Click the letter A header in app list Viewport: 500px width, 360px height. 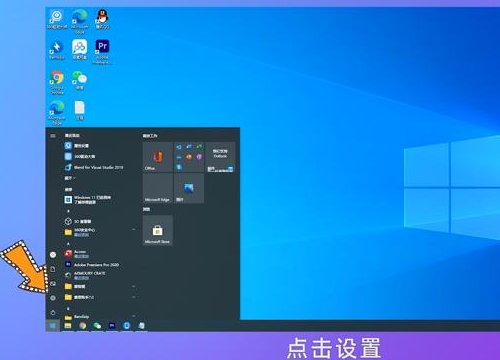click(x=68, y=244)
